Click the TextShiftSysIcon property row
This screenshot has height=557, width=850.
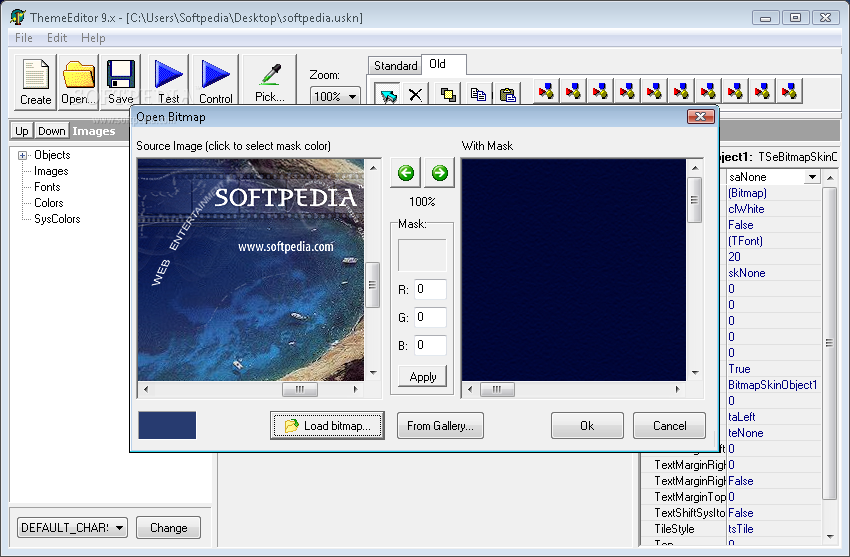(x=731, y=513)
